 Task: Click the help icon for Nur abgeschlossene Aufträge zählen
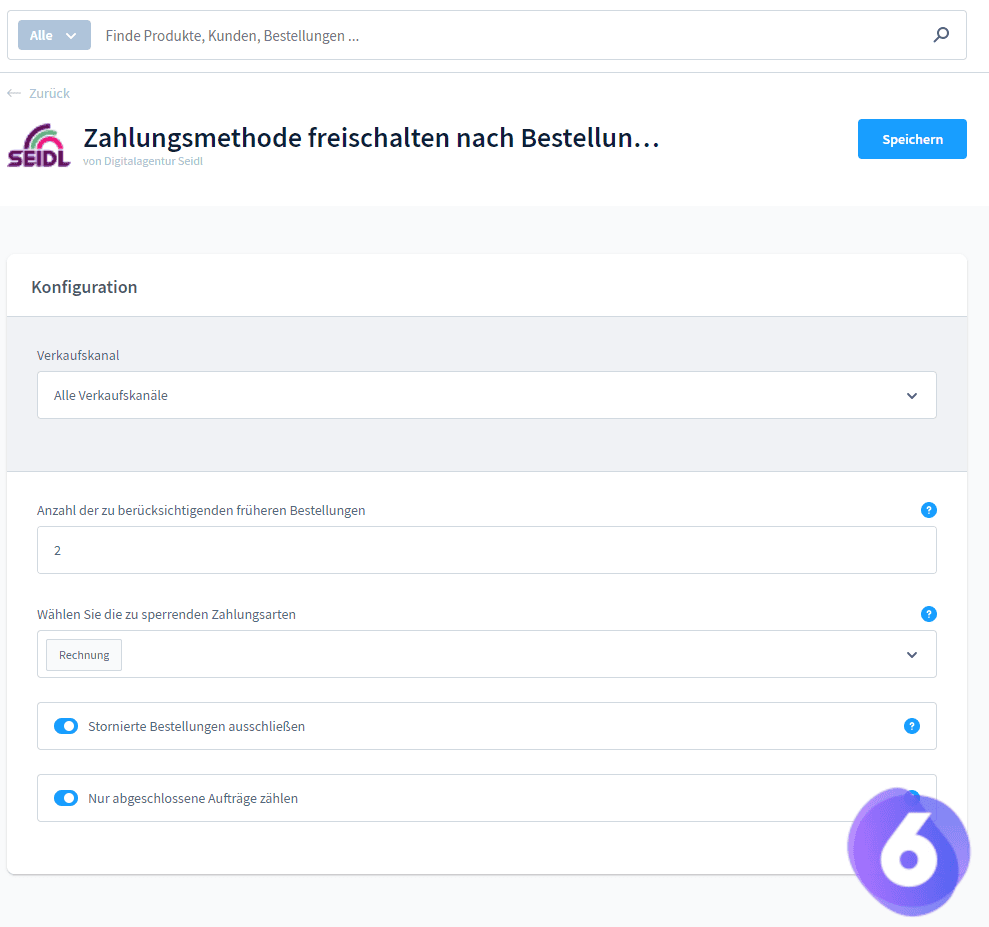coord(911,798)
